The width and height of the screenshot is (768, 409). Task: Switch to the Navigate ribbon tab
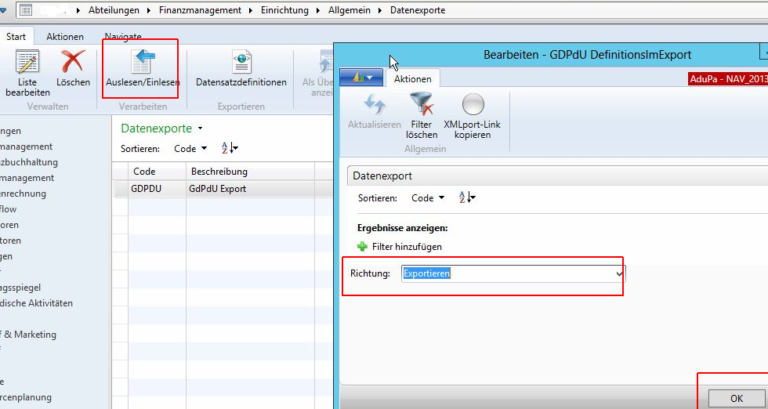coord(123,37)
